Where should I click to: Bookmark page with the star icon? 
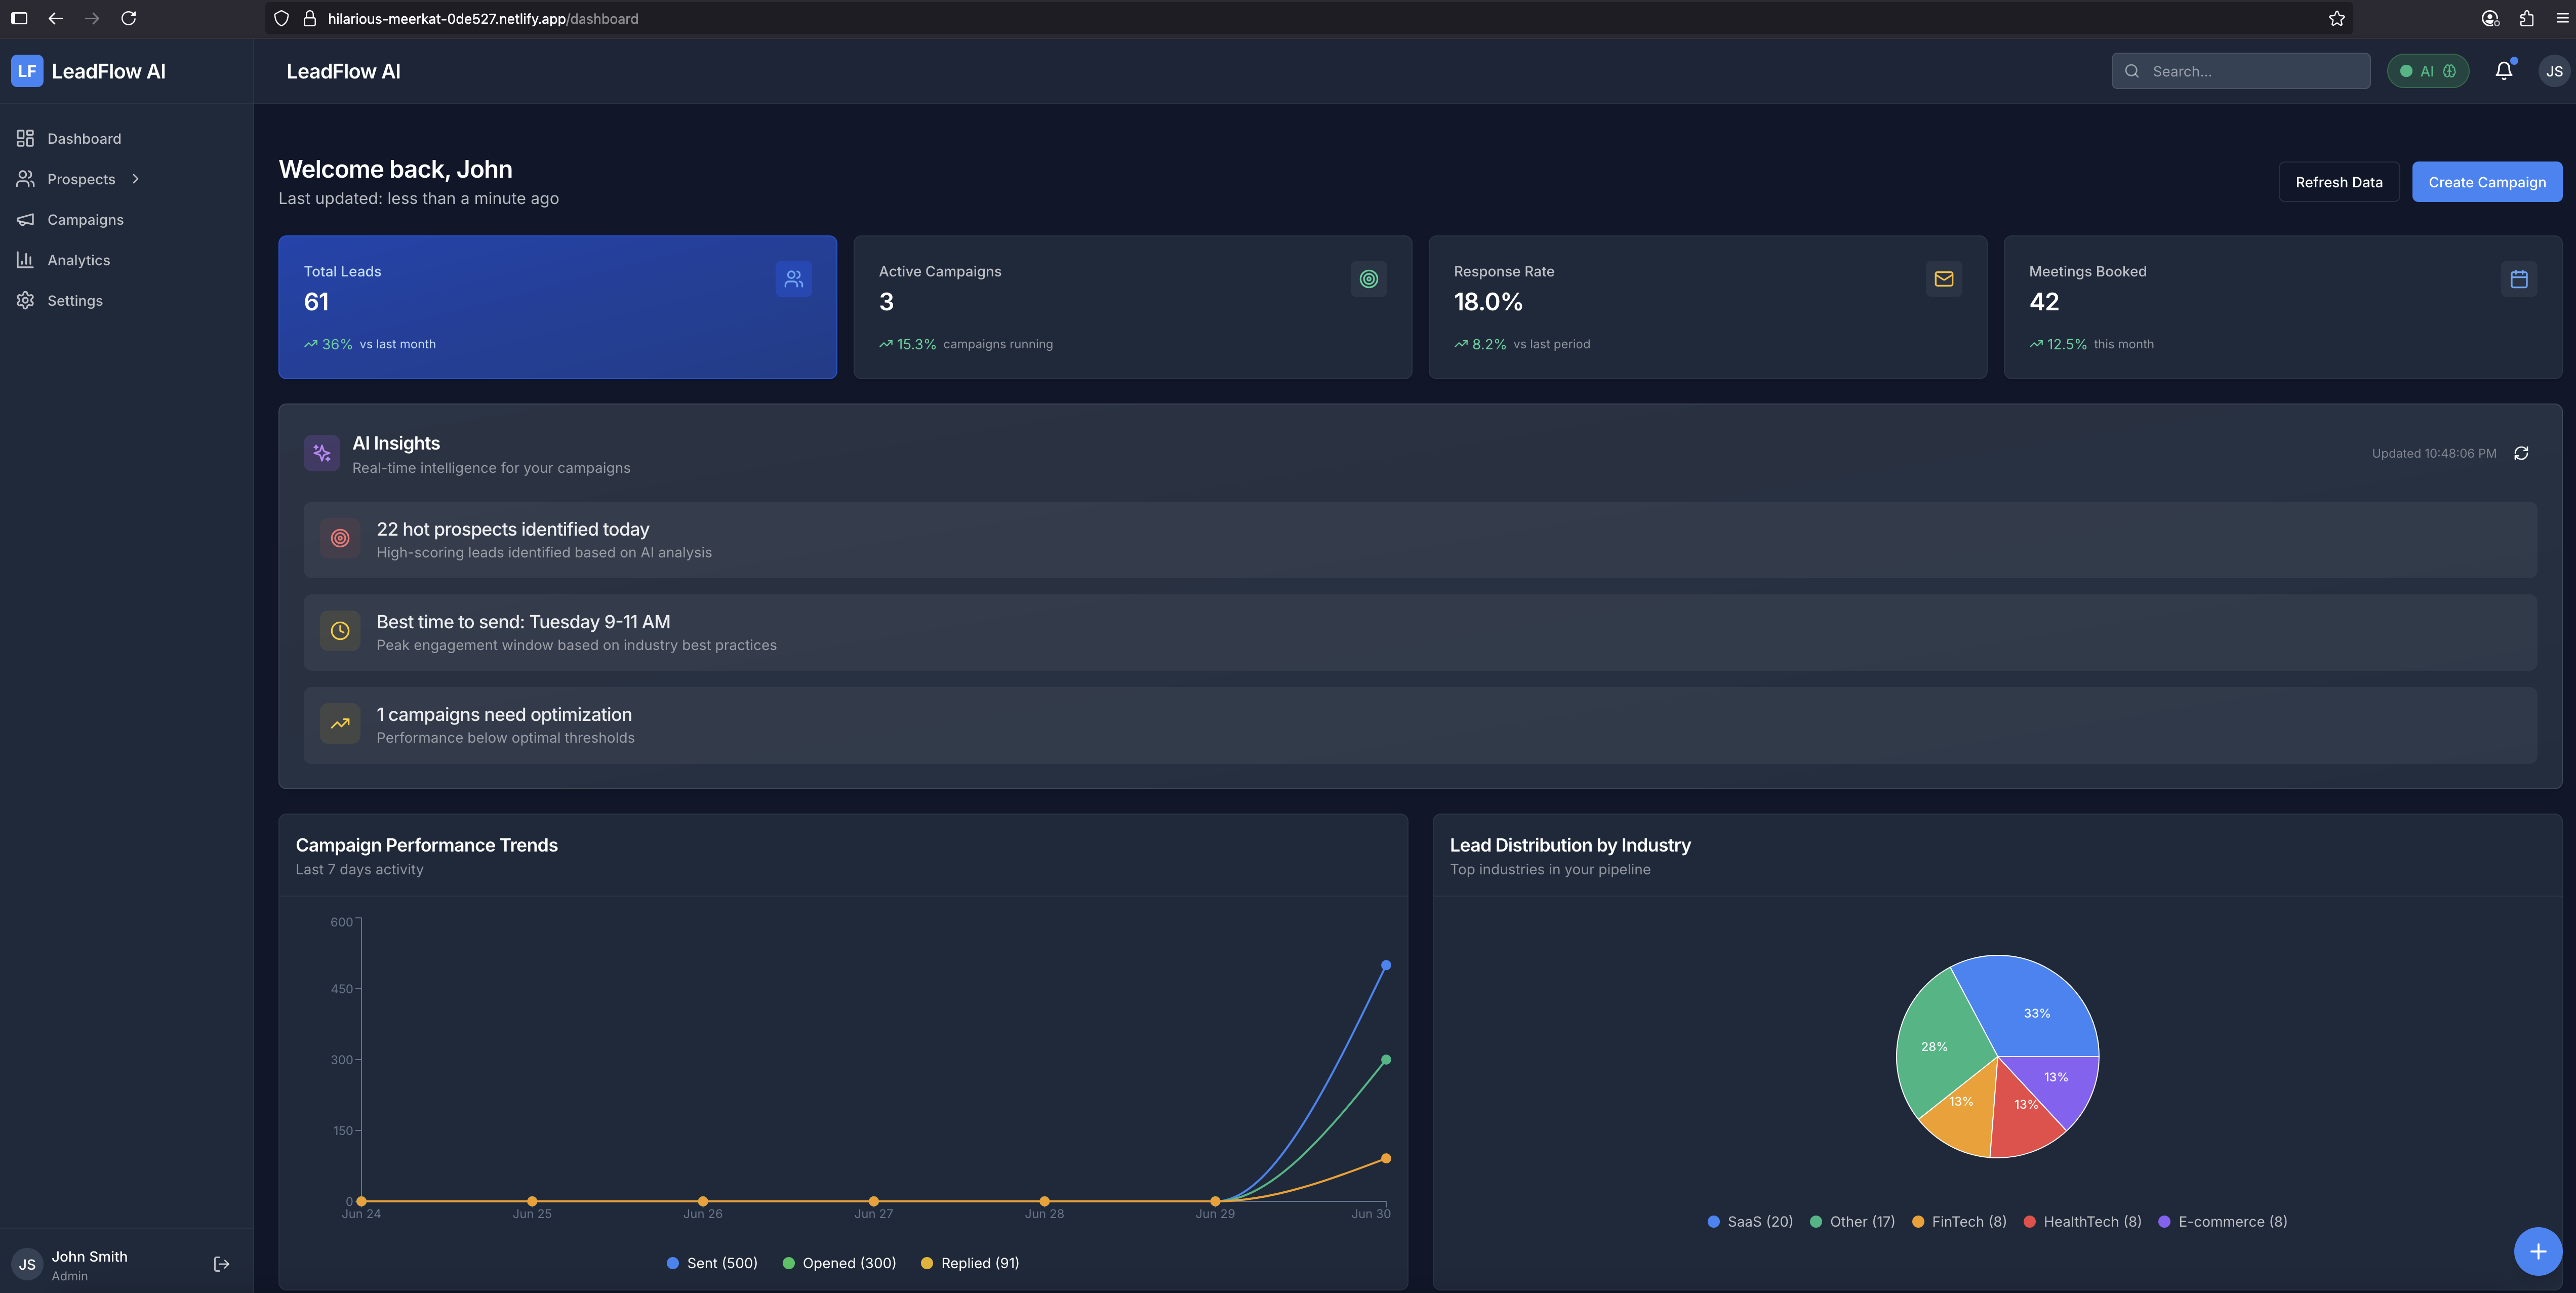[2336, 18]
